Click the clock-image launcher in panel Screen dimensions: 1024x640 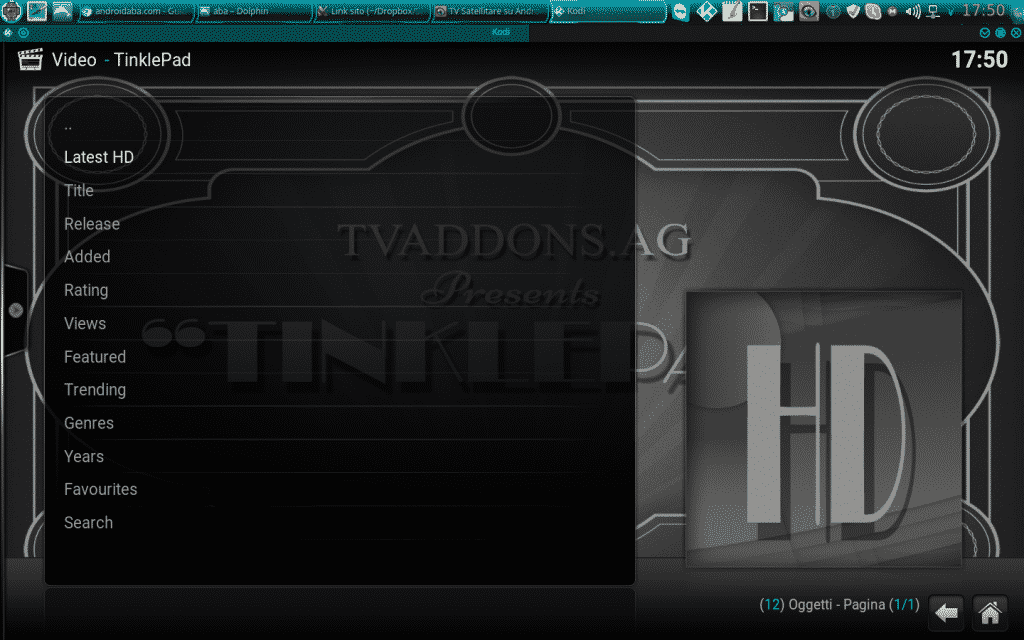[783, 11]
